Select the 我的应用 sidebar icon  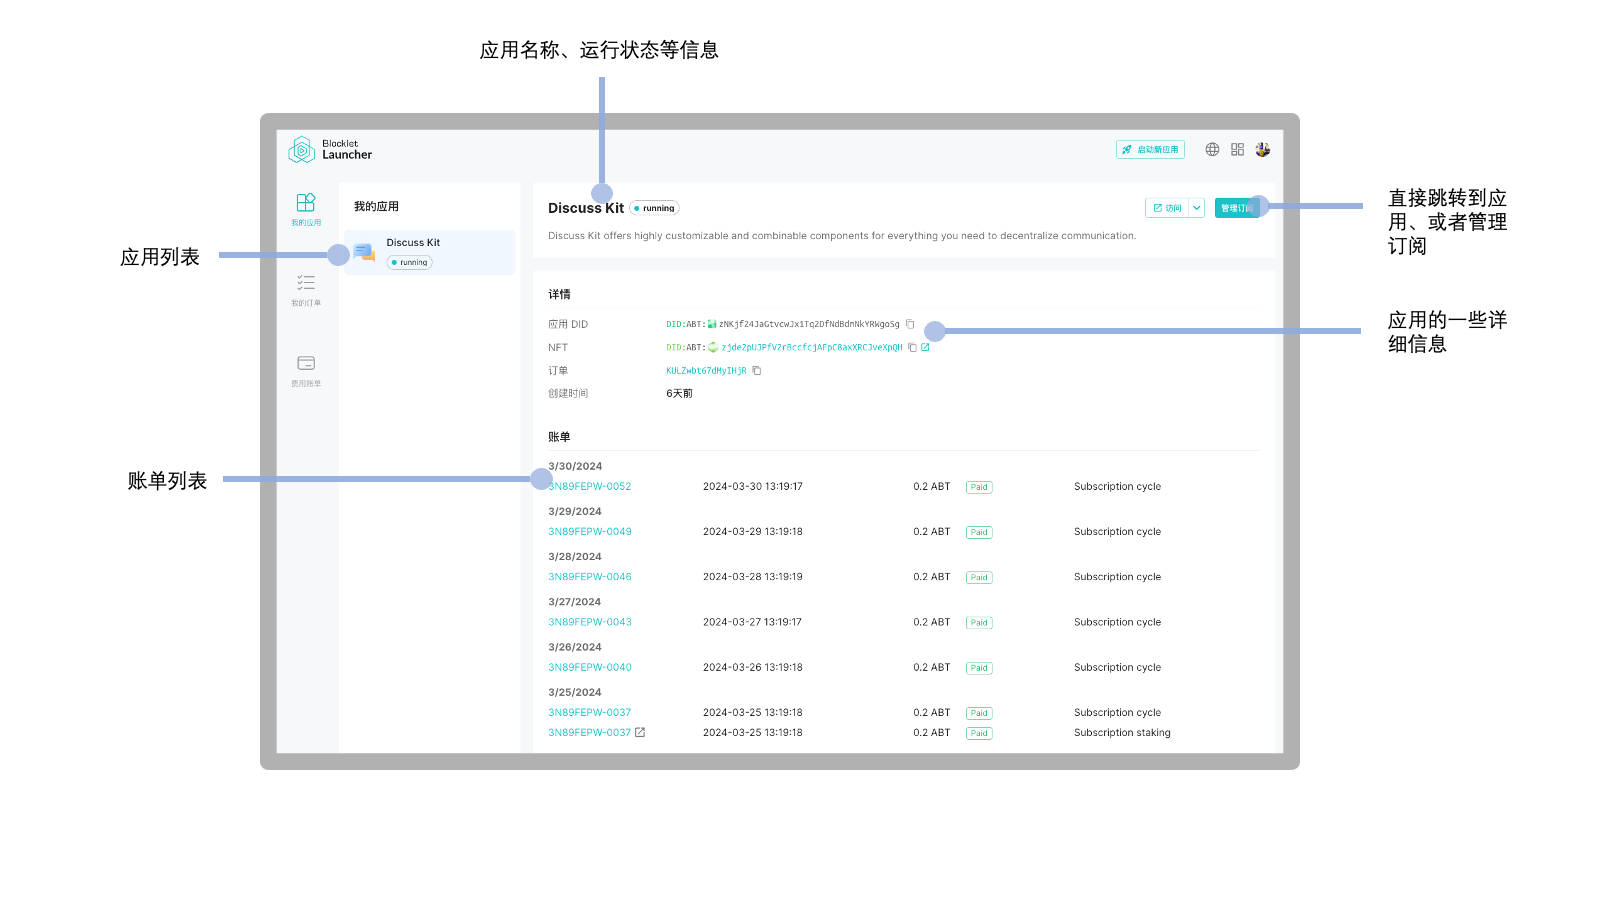pyautogui.click(x=306, y=207)
